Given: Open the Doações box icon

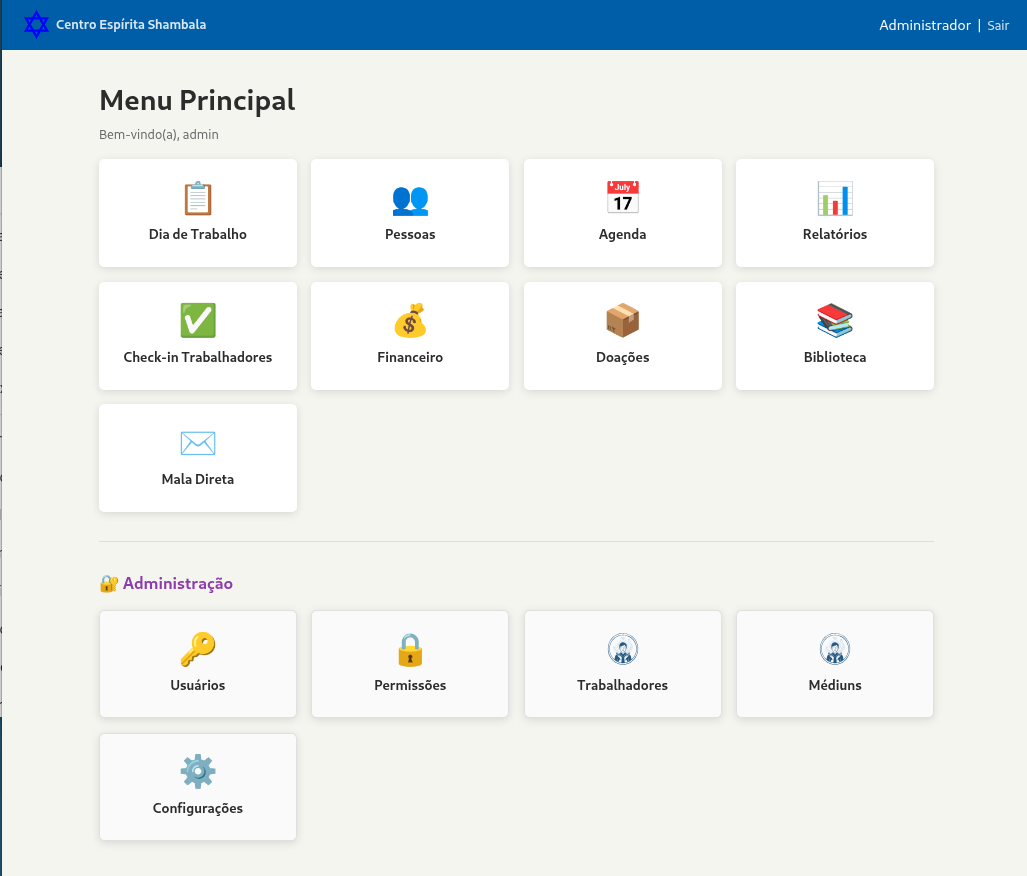Looking at the screenshot, I should (x=622, y=321).
